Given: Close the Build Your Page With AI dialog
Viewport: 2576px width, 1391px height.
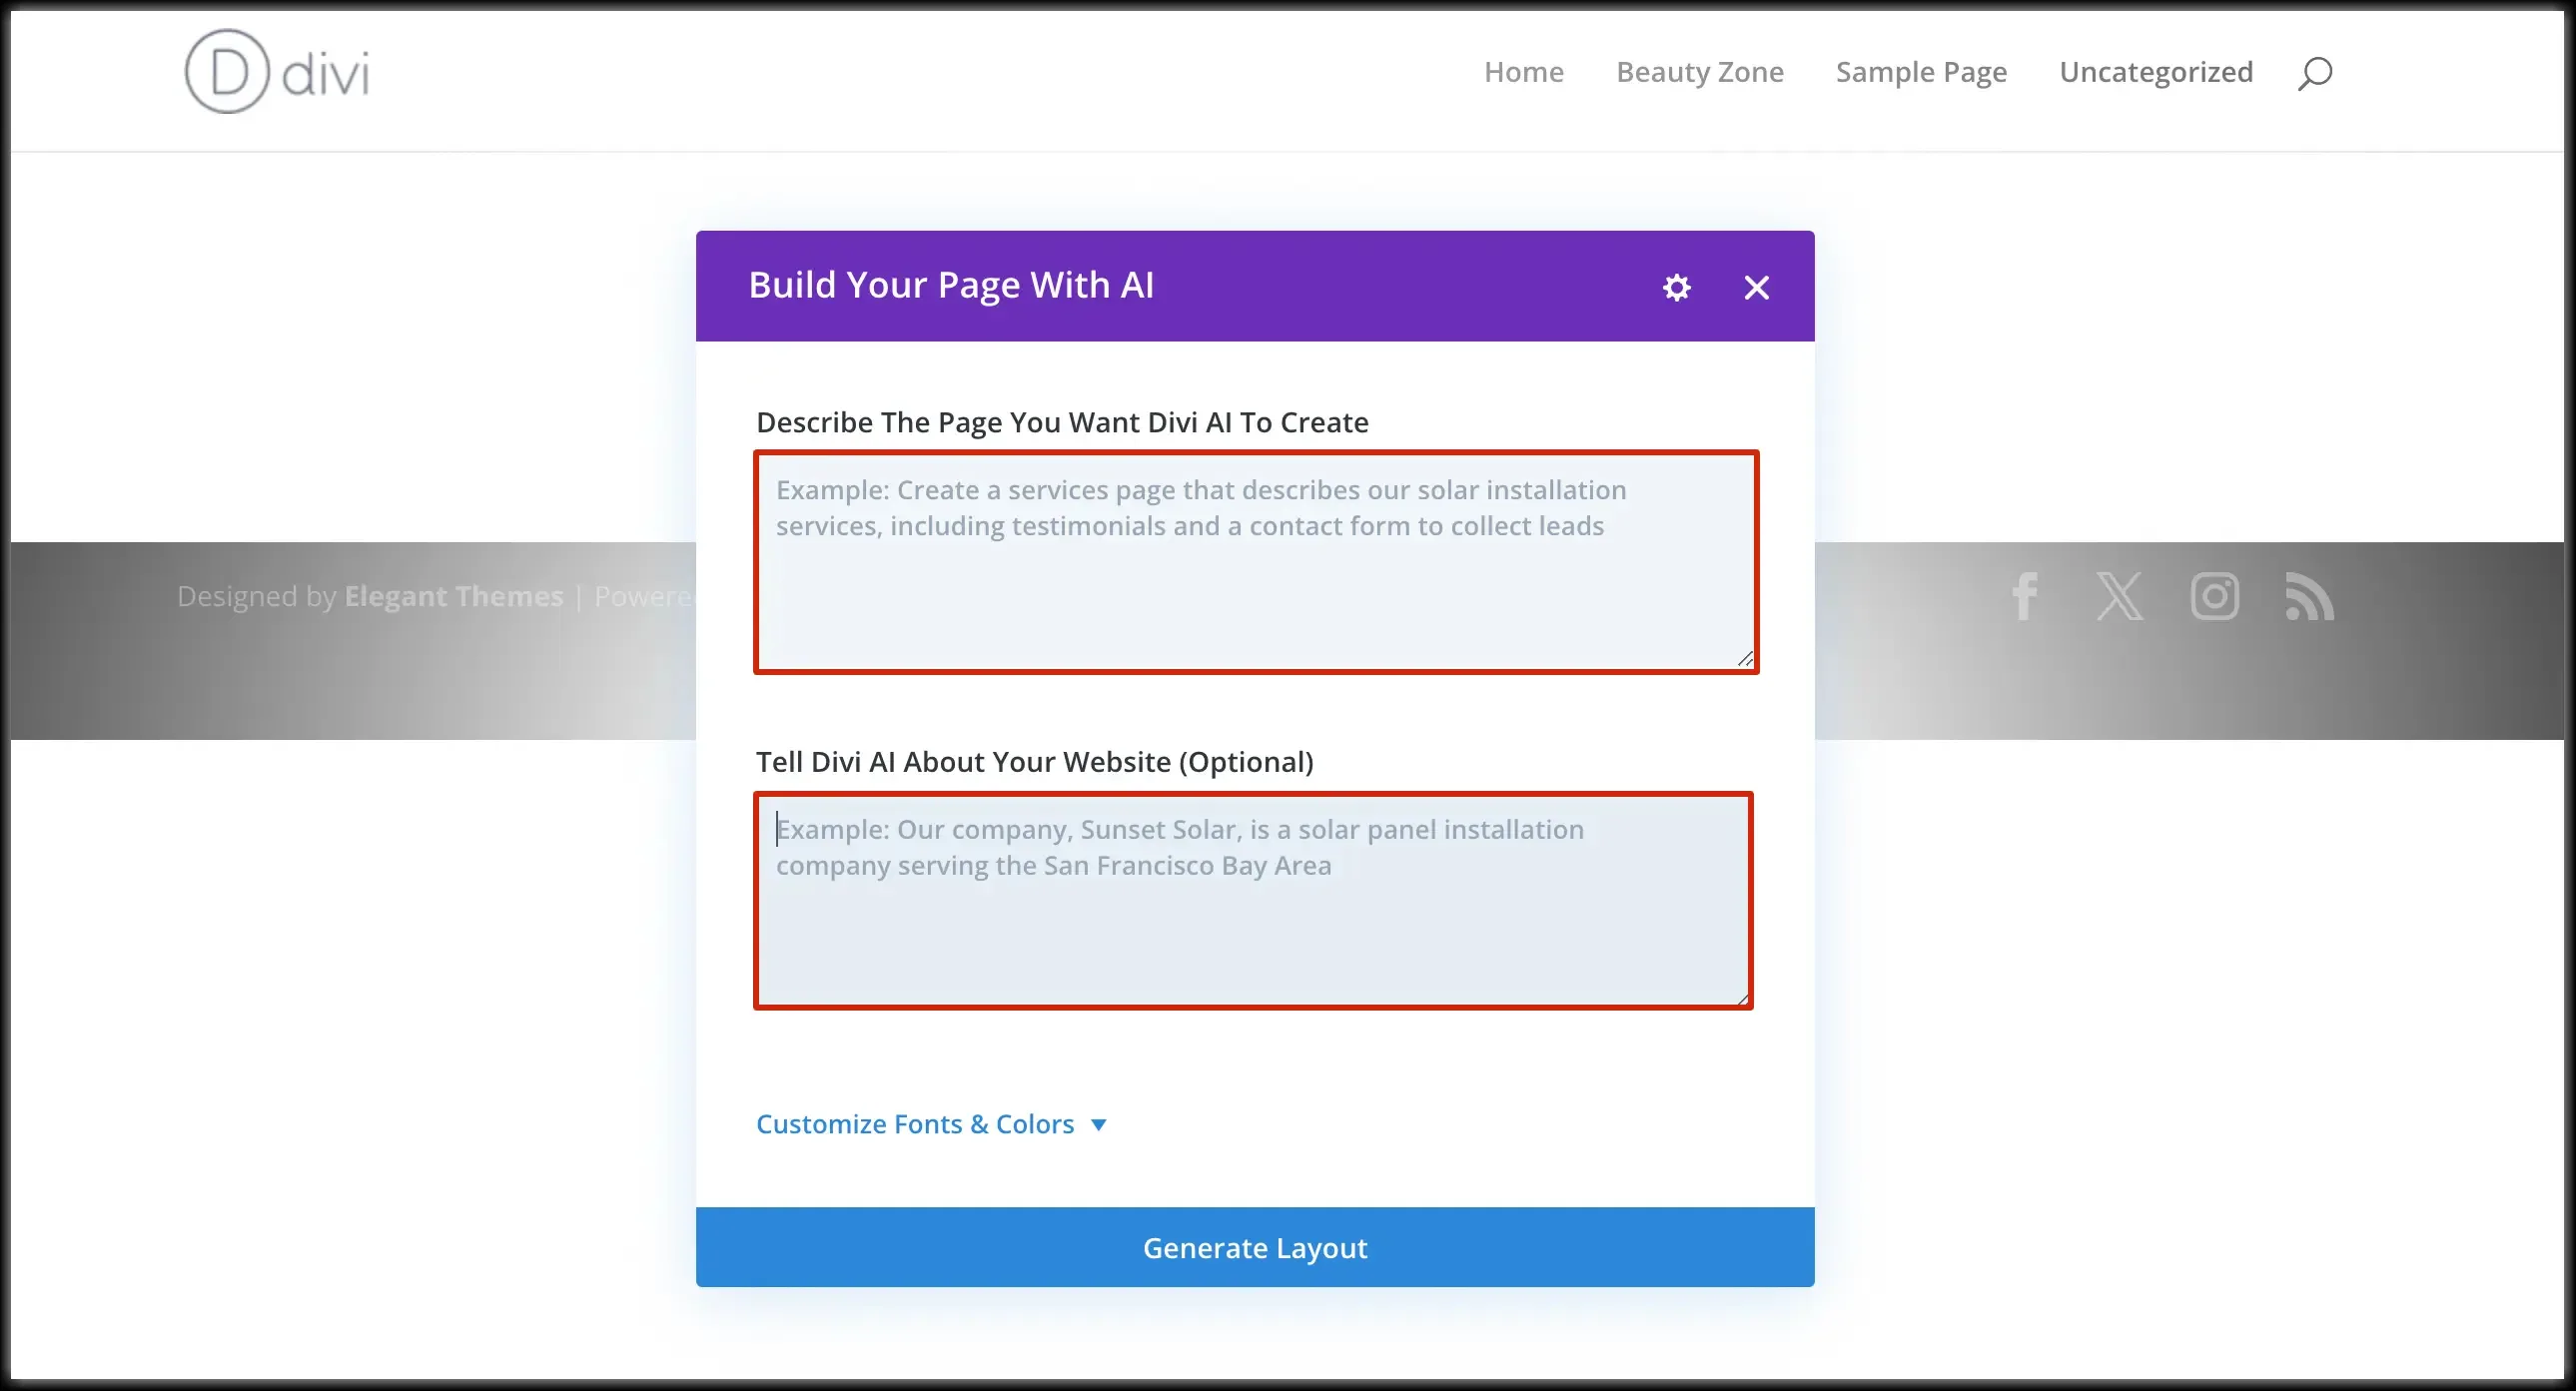Looking at the screenshot, I should 1756,288.
